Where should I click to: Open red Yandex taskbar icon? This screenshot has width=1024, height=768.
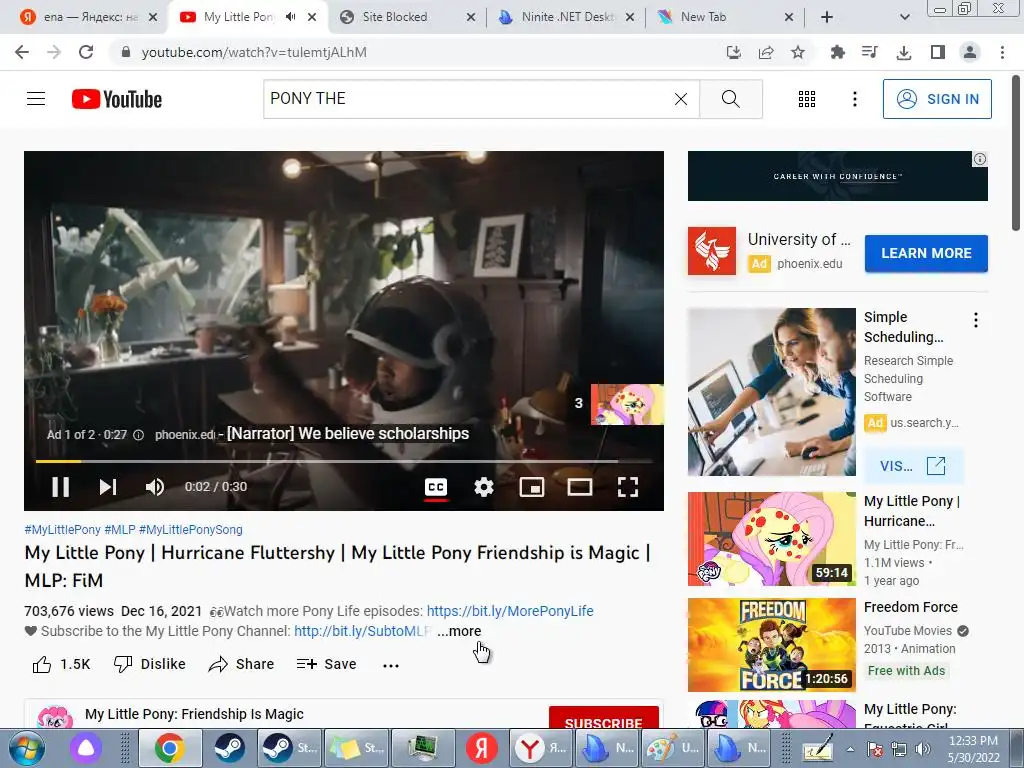tap(482, 748)
